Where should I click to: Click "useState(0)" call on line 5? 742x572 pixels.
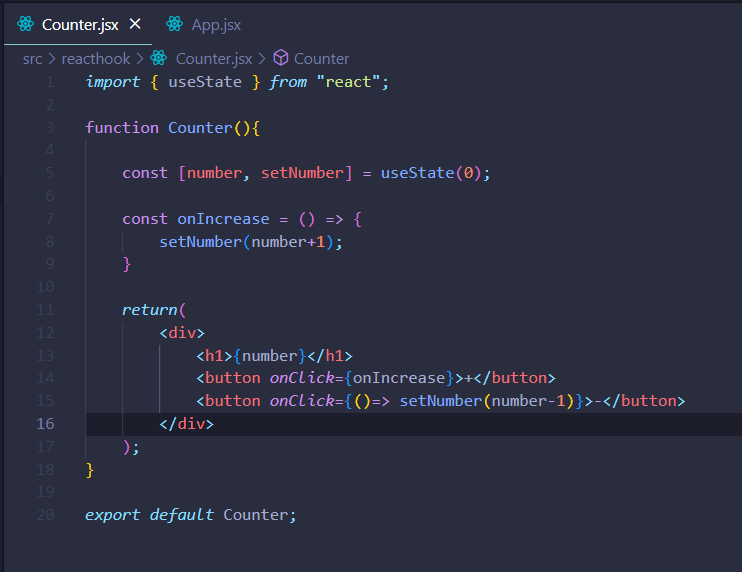pyautogui.click(x=431, y=173)
